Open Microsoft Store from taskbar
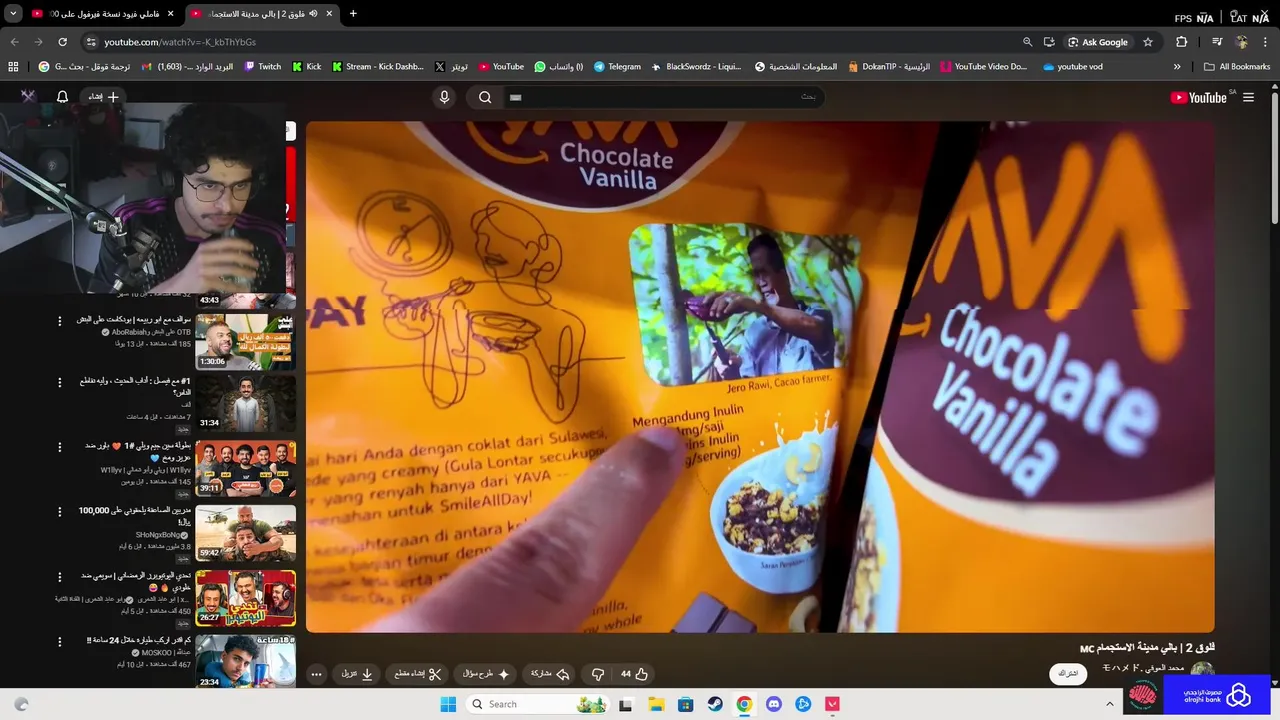The height and width of the screenshot is (720, 1280). point(685,704)
